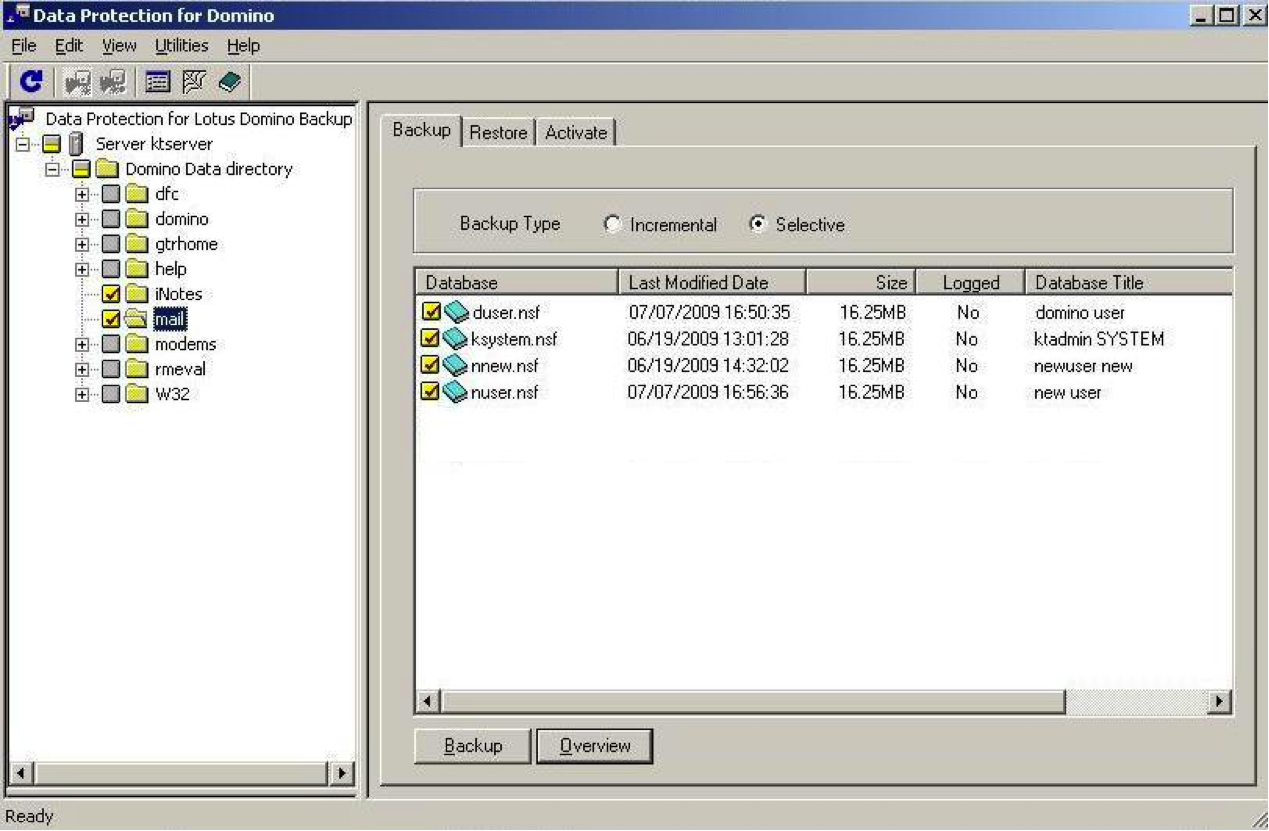1269x831 pixels.
Task: Click the help folder icon
Action: (x=137, y=269)
